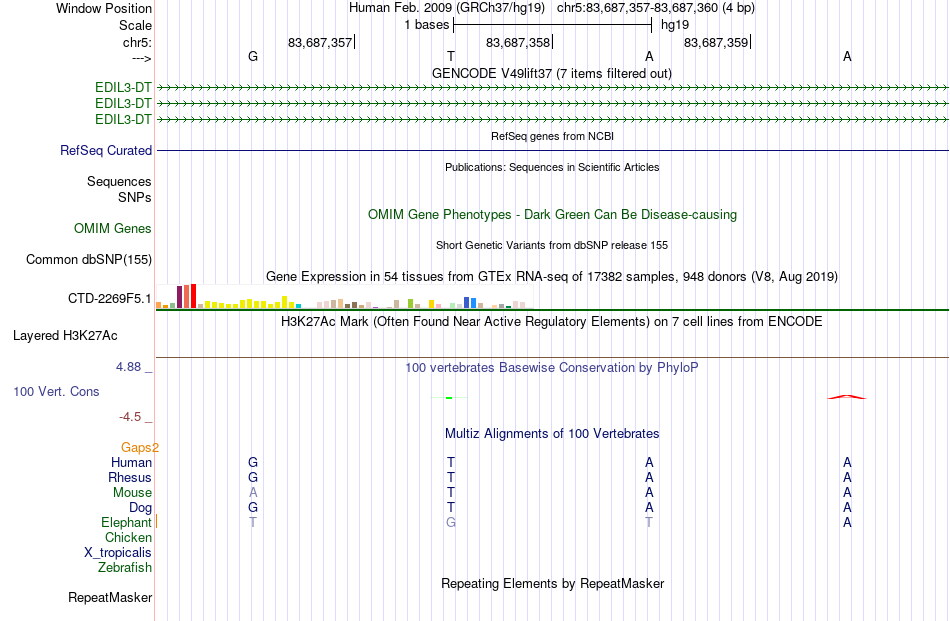Click the Human Feb. 2009 (GRCh37/hg19) title text
Image resolution: width=950 pixels, height=621 pixels.
click(447, 8)
